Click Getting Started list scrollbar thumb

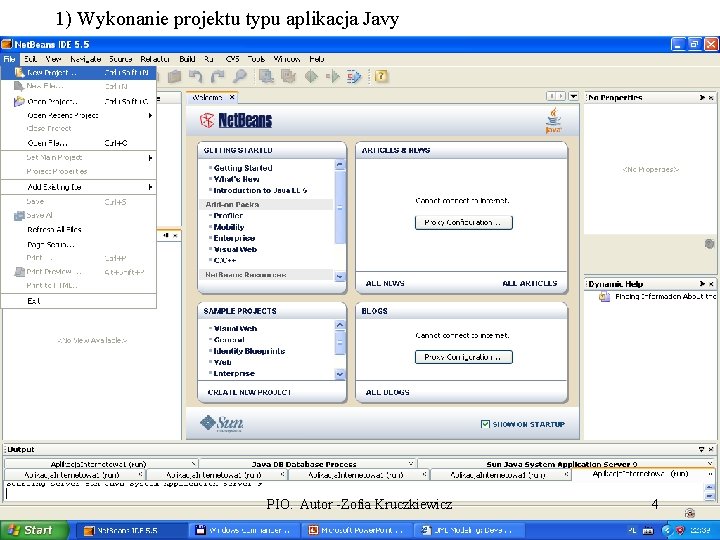coord(340,208)
